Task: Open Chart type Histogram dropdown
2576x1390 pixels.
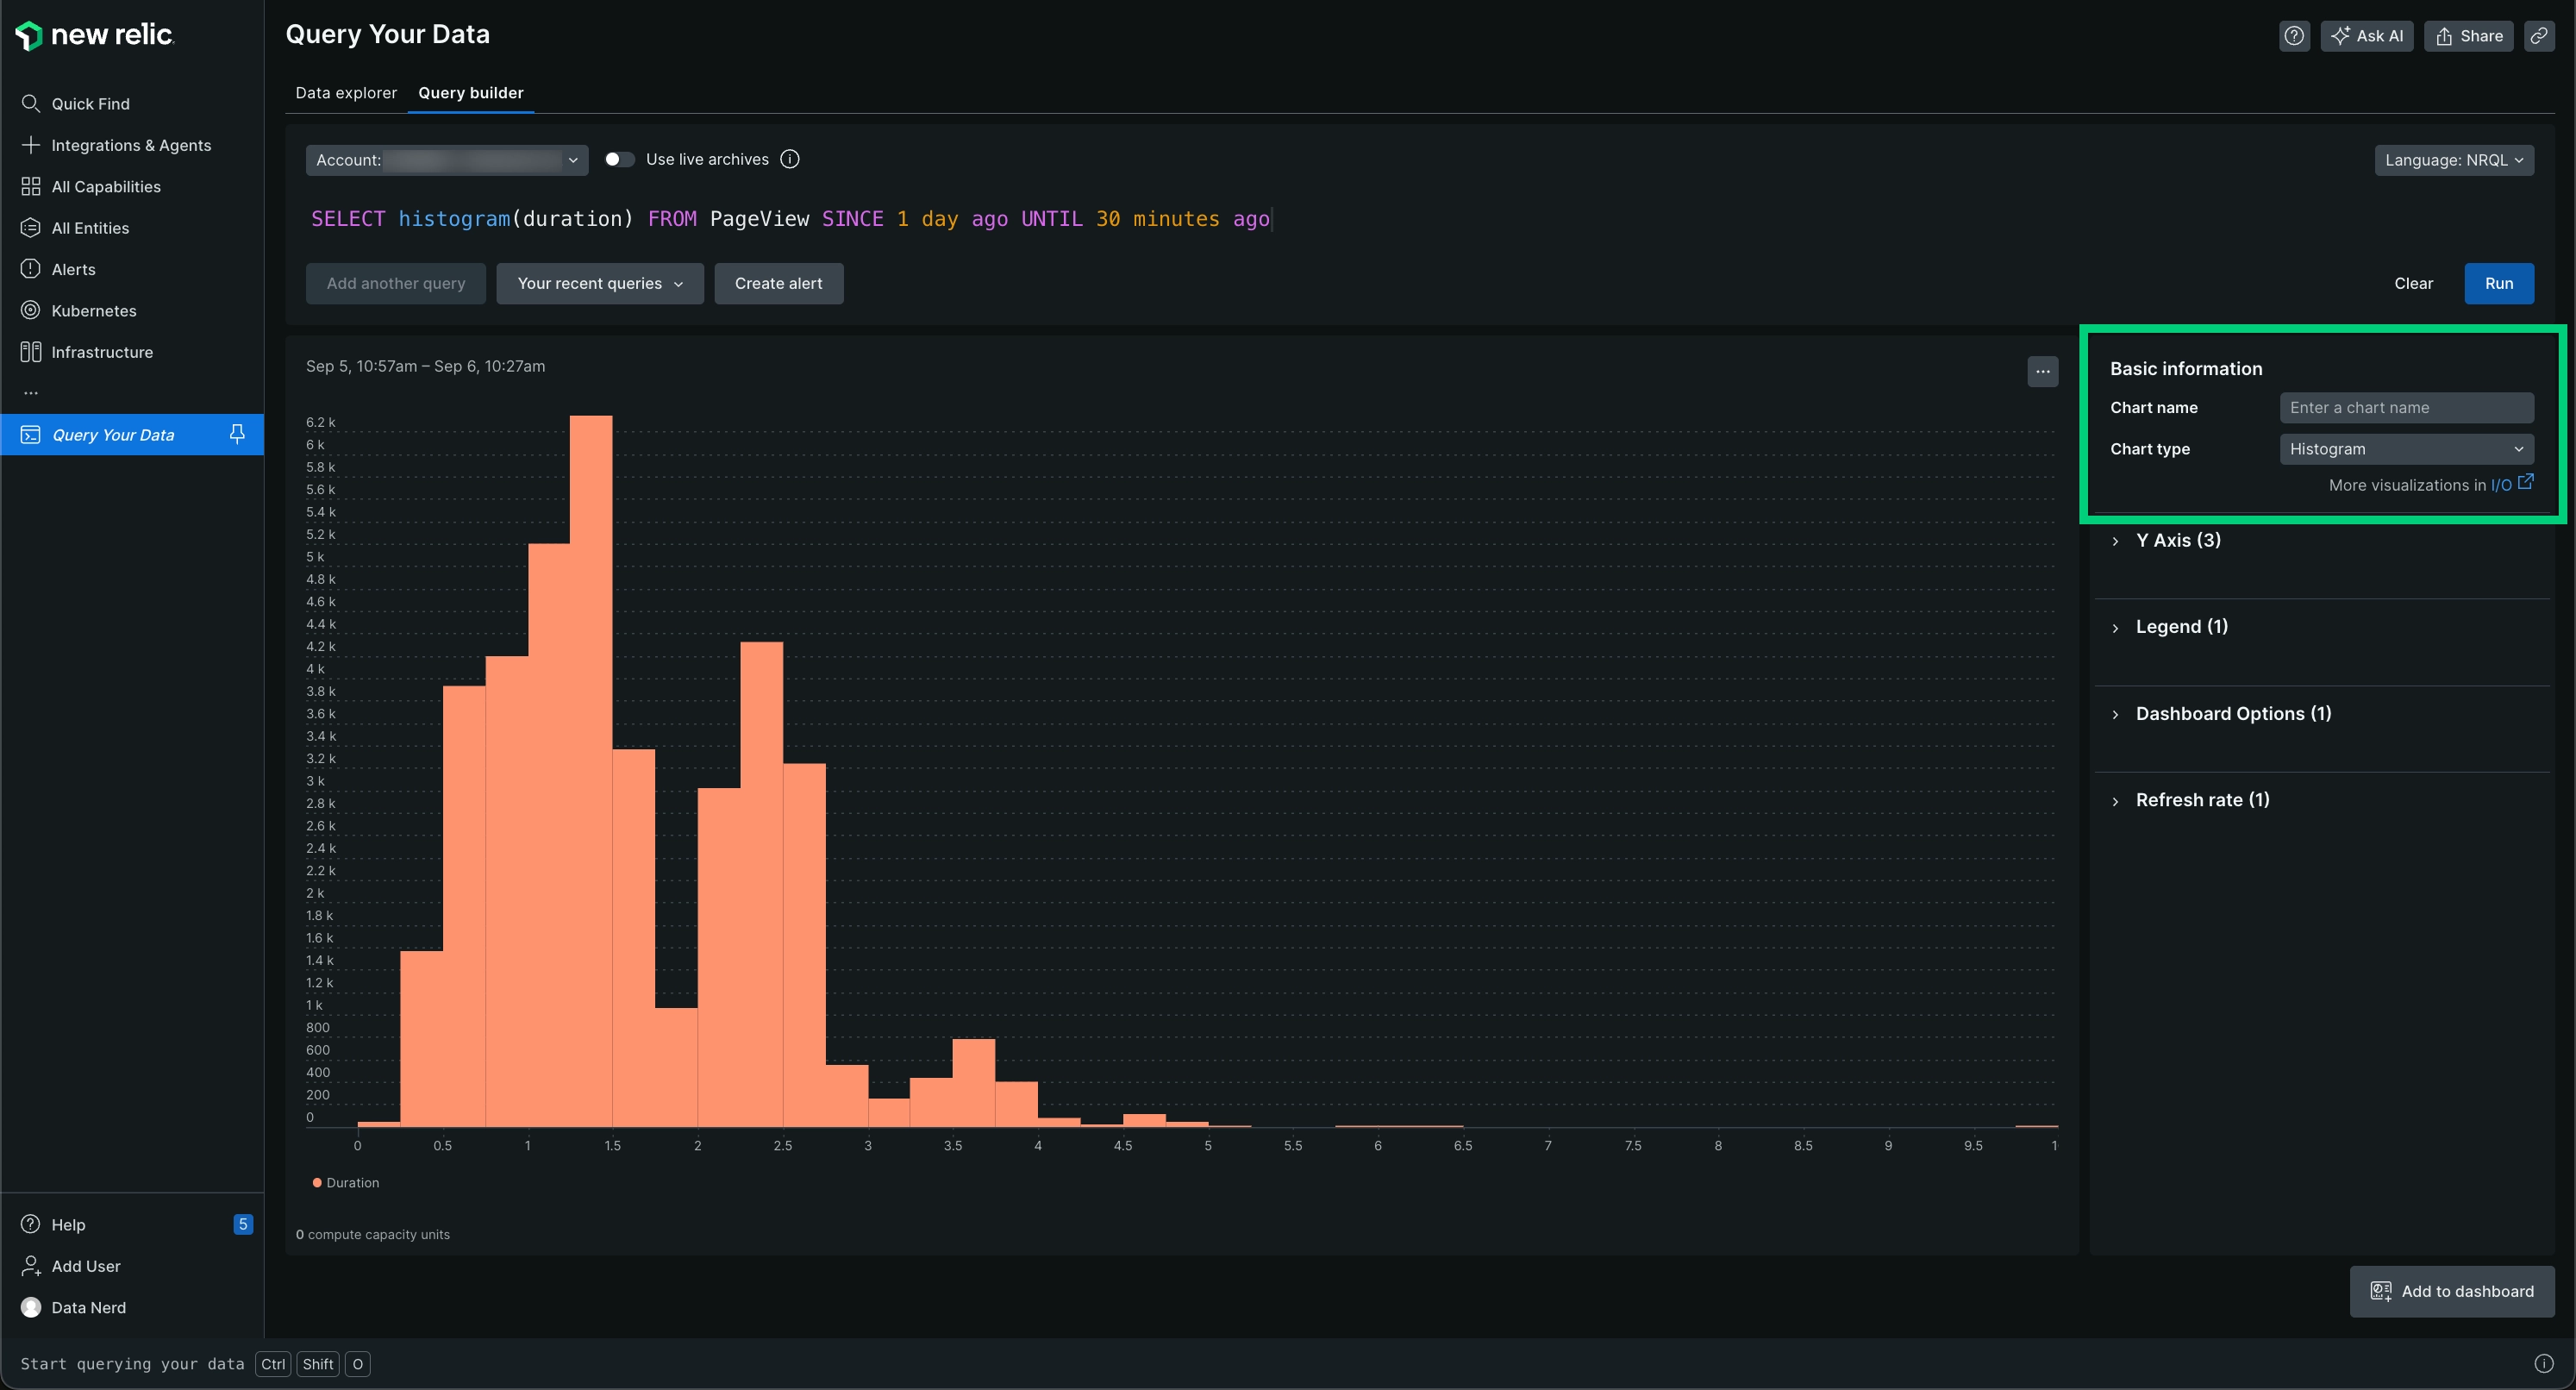Action: [x=2407, y=450]
